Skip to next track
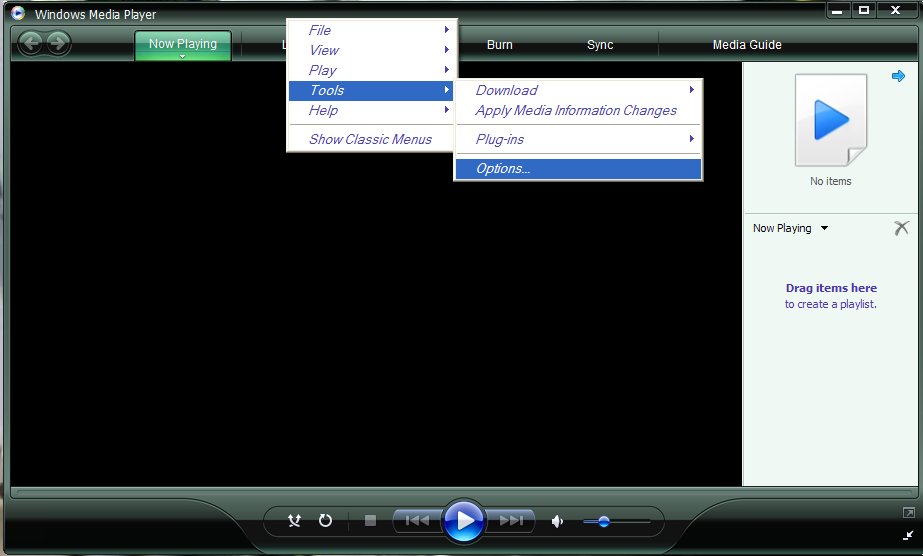This screenshot has width=923, height=556. (x=511, y=521)
